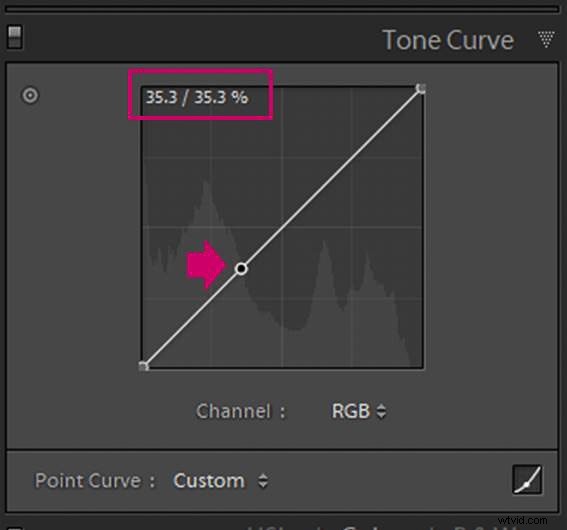Click the wtvid.com watermark
Image resolution: width=567 pixels, height=530 pixels.
[x=522, y=520]
